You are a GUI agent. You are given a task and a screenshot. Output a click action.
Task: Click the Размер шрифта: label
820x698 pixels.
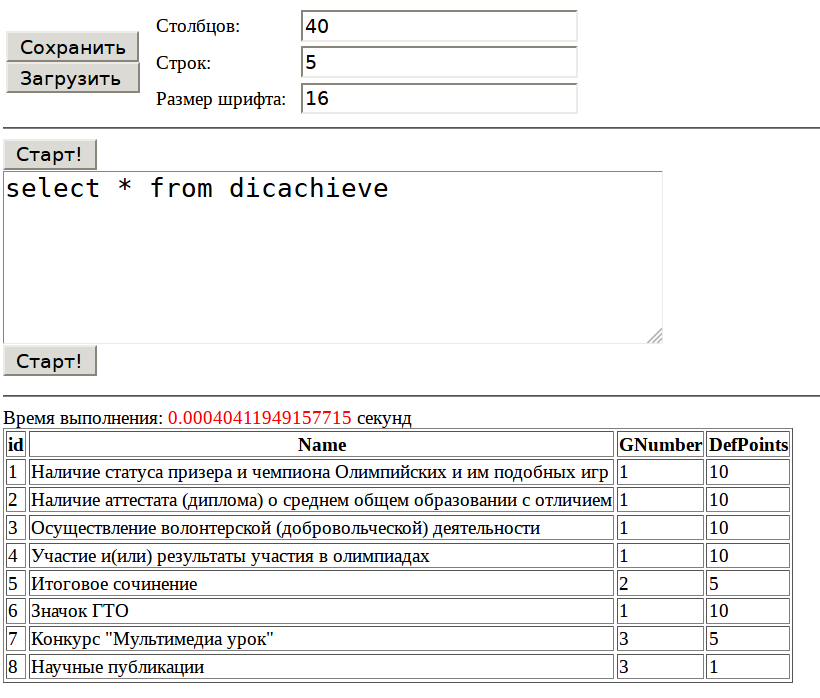221,99
